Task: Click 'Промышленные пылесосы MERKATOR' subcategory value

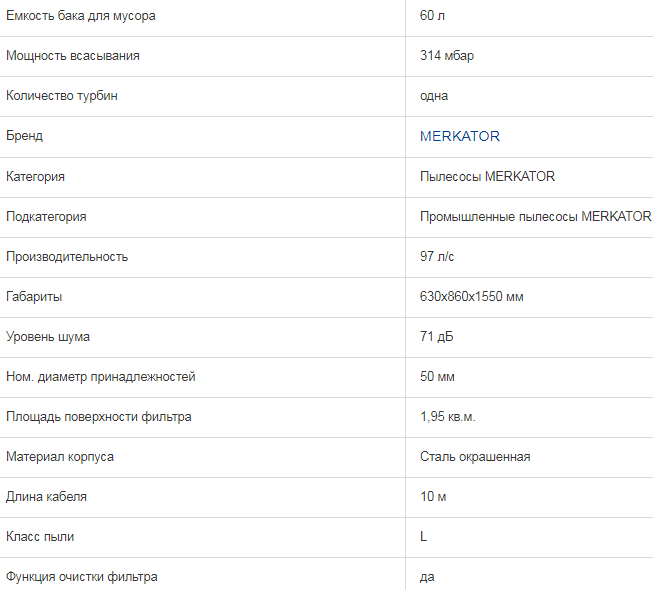Action: [x=535, y=216]
